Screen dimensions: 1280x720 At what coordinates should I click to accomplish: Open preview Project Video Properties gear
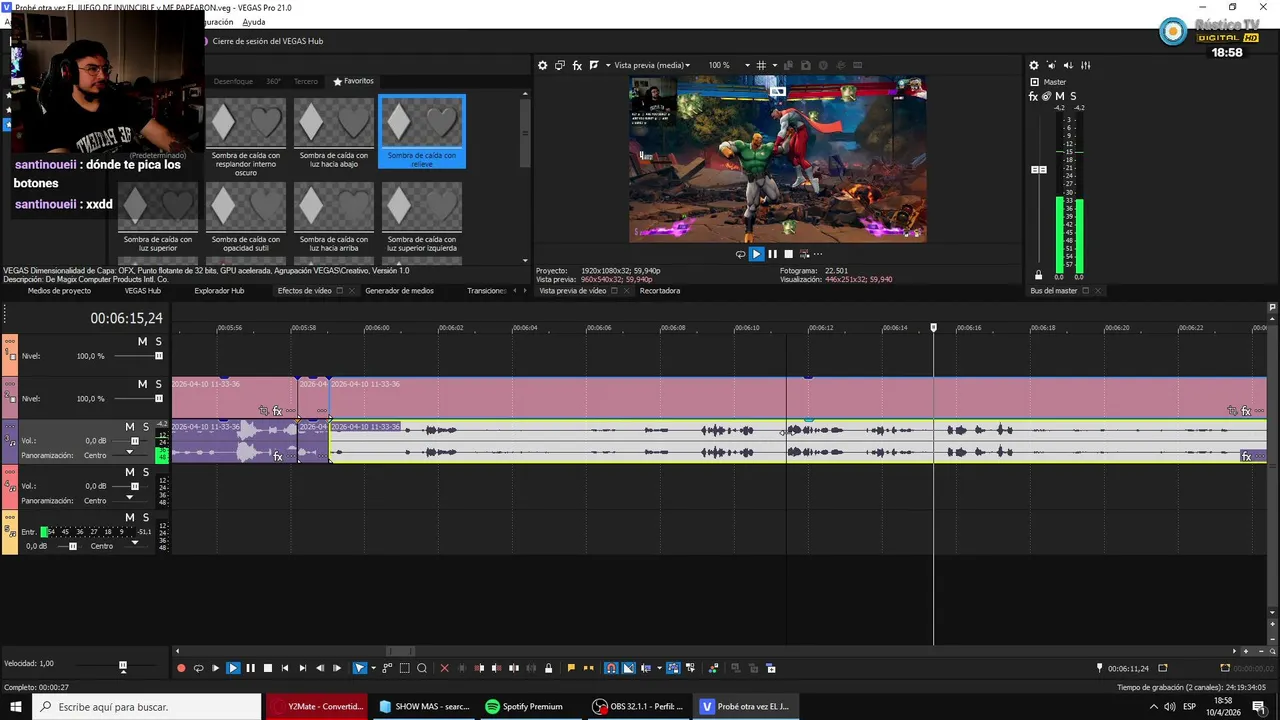543,65
